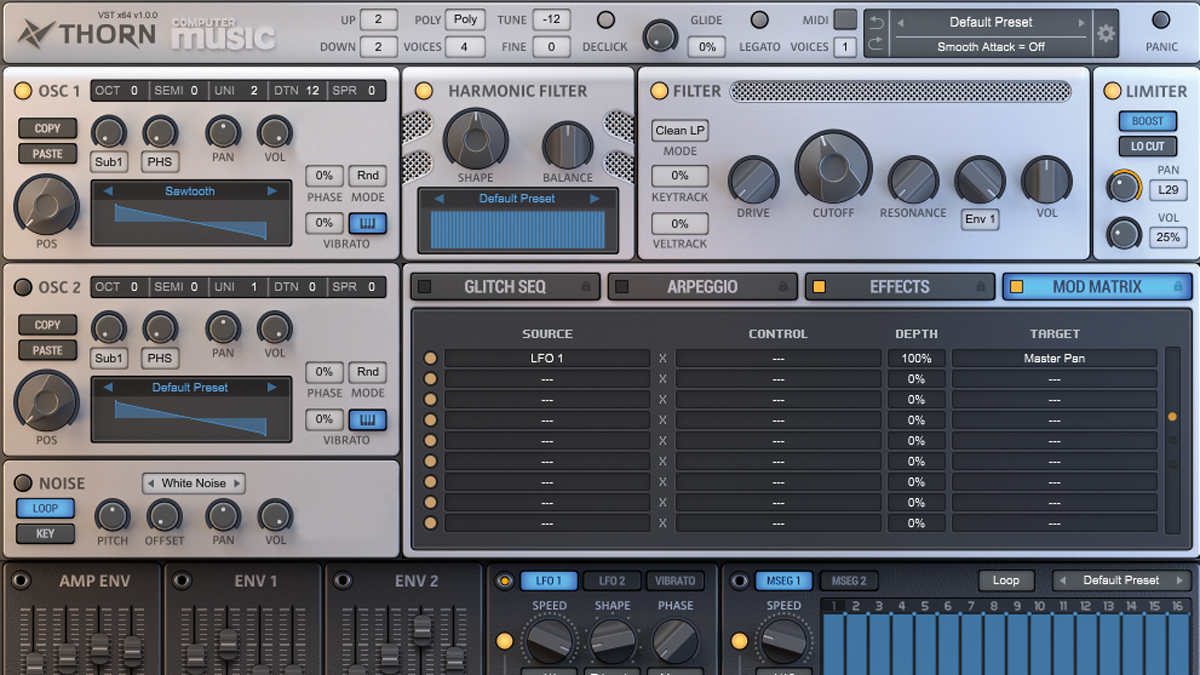Click the Noise Key button
The image size is (1200, 675).
click(x=45, y=533)
